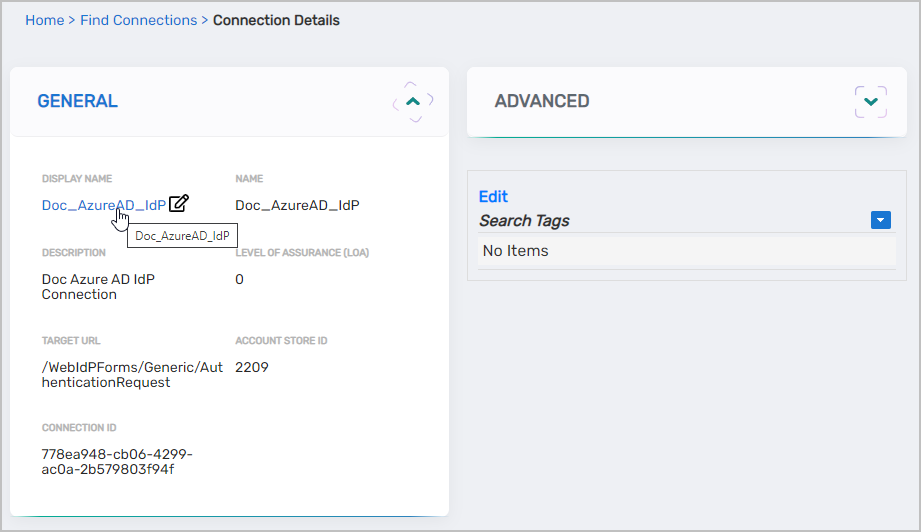Image resolution: width=921 pixels, height=532 pixels.
Task: Click the edit pencil icon beside display name
Action: click(x=179, y=204)
